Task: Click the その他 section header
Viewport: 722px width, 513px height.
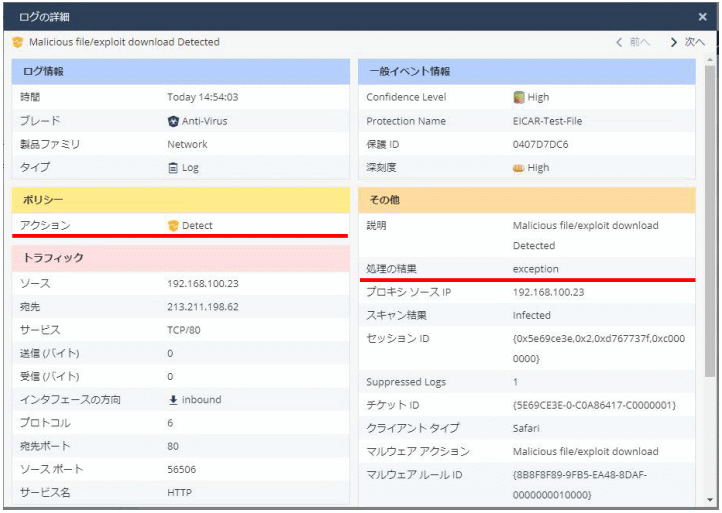Action: [526, 200]
